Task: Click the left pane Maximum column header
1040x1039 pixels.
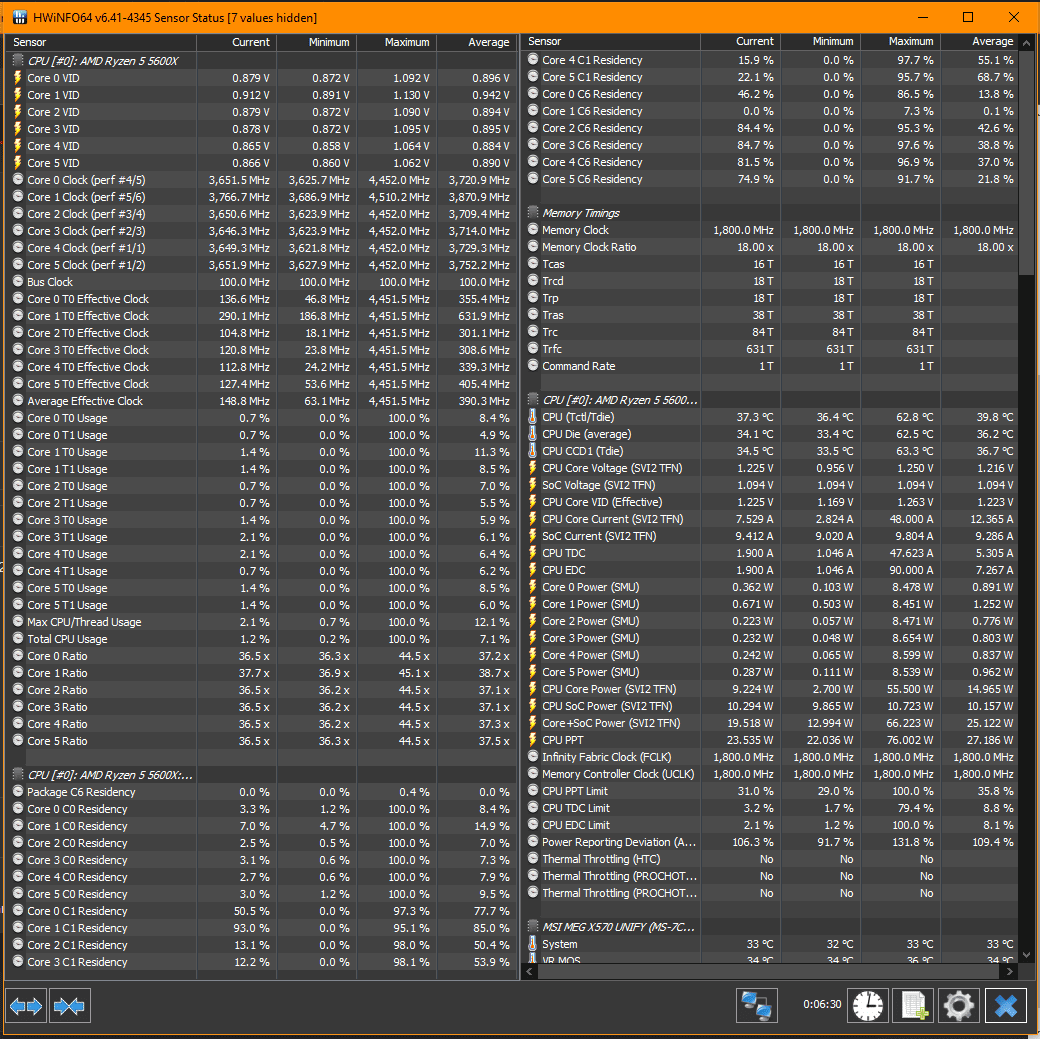Action: coord(397,42)
